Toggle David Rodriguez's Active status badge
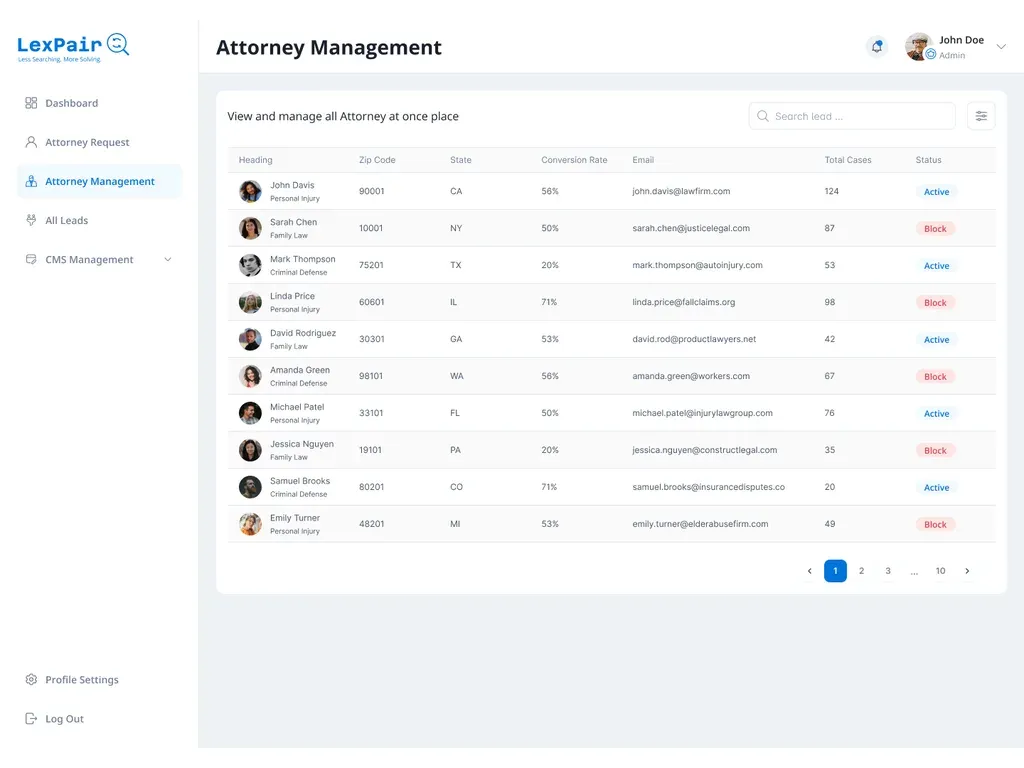Screen dimensions: 1024x768 point(936,340)
